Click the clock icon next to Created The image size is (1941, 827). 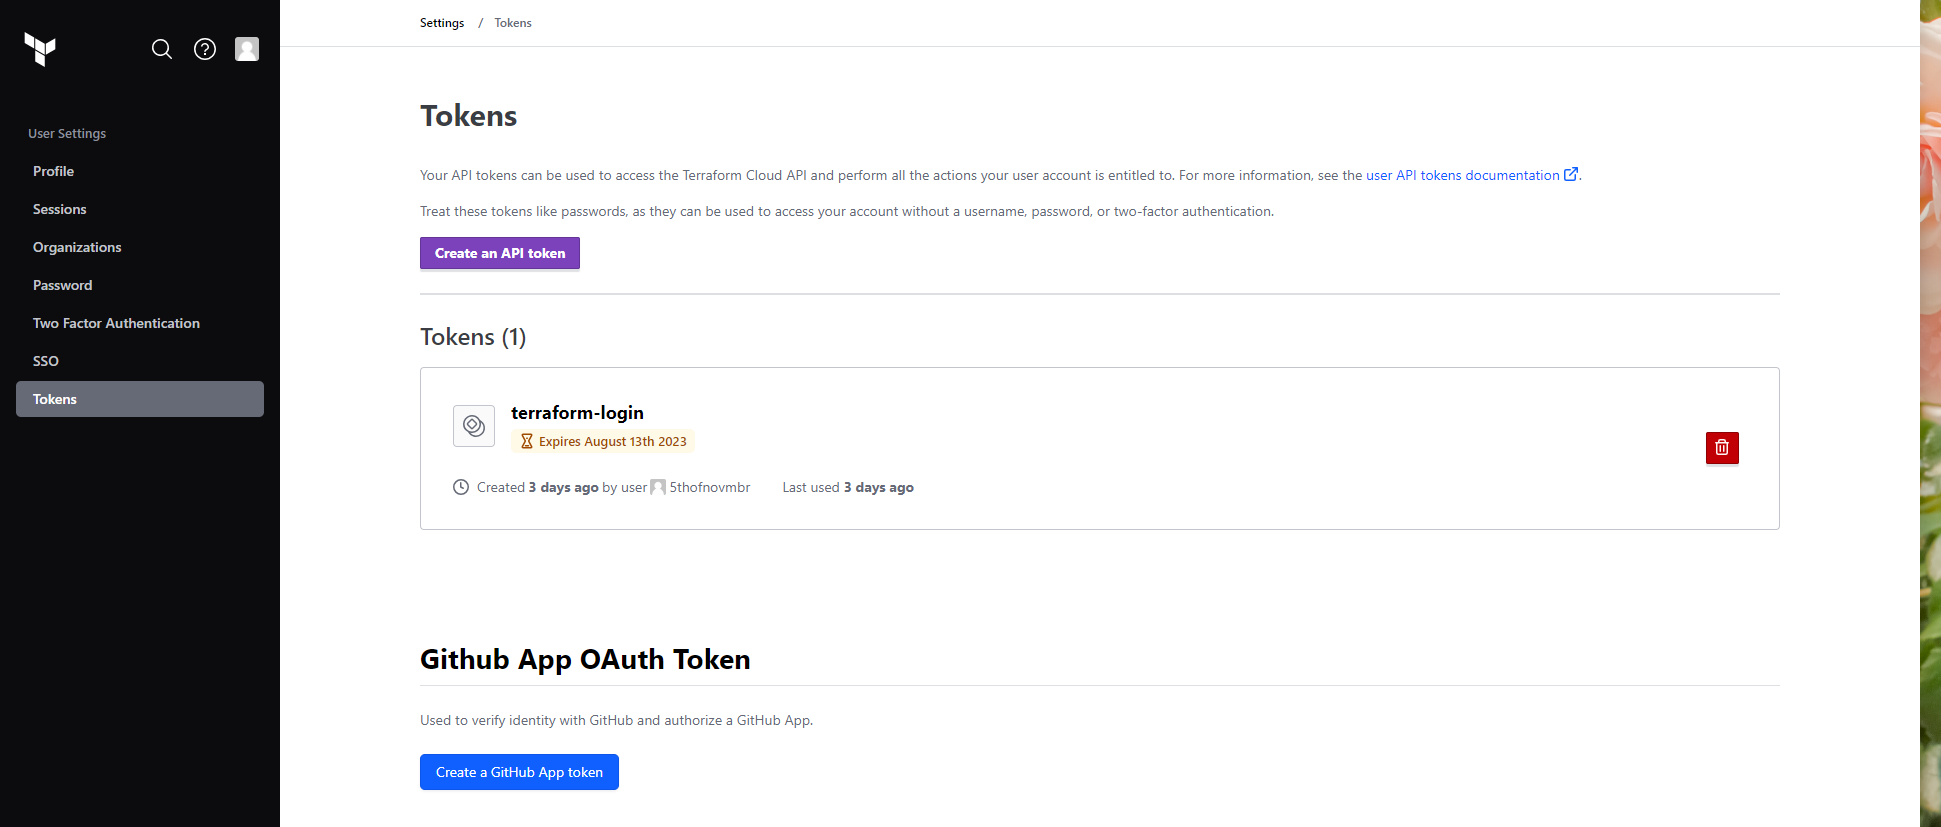pos(460,487)
